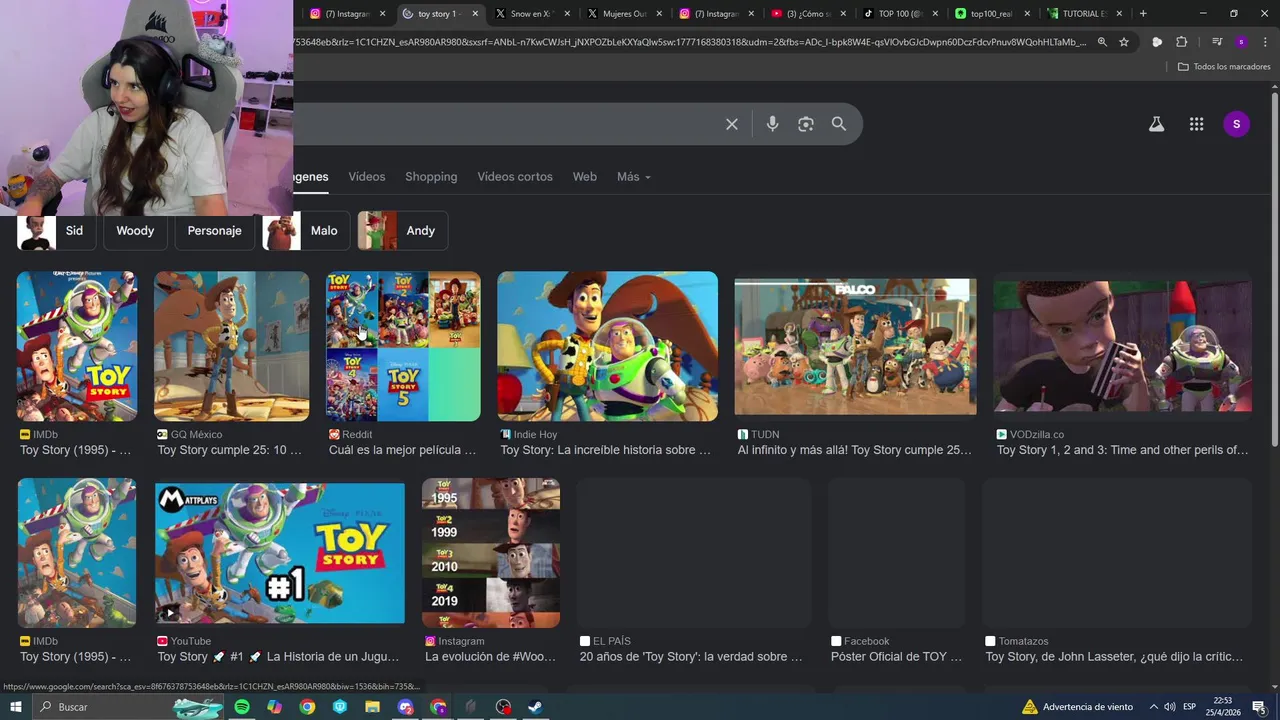Open the TUDN toy group image
This screenshot has height=720, width=1280.
click(x=855, y=346)
